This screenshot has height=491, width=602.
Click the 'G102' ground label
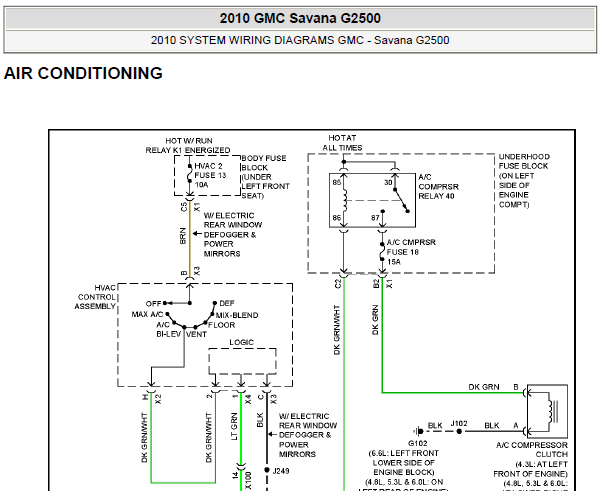coord(418,443)
